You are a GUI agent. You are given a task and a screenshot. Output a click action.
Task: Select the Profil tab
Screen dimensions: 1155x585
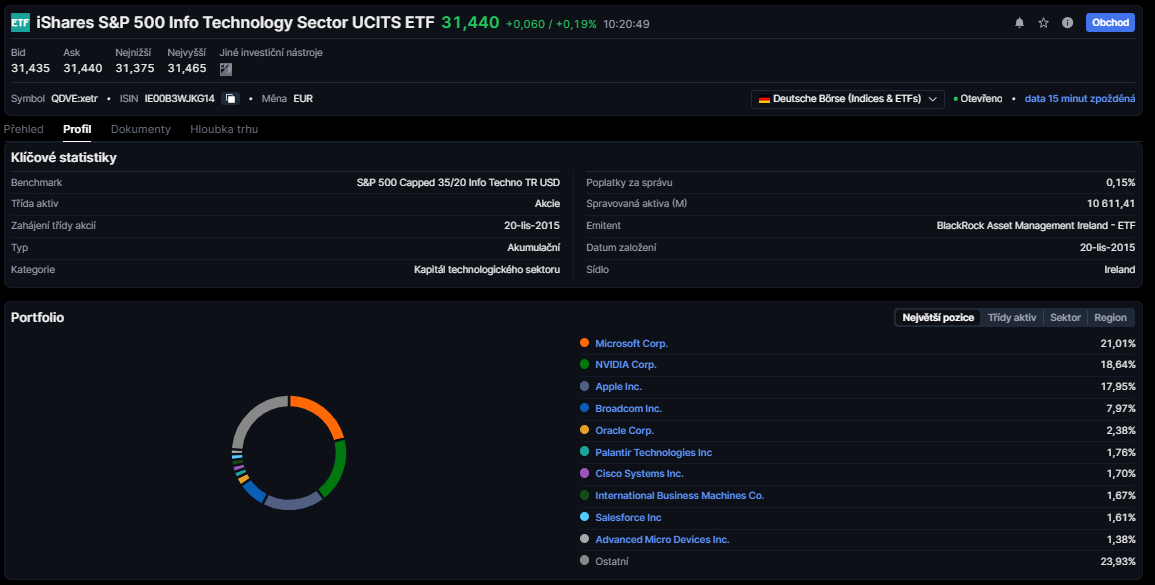[x=77, y=129]
